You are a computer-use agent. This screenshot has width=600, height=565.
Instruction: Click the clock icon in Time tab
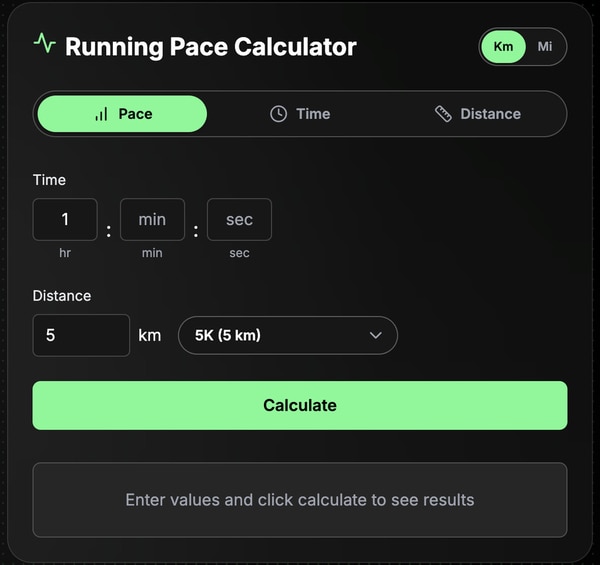(278, 114)
